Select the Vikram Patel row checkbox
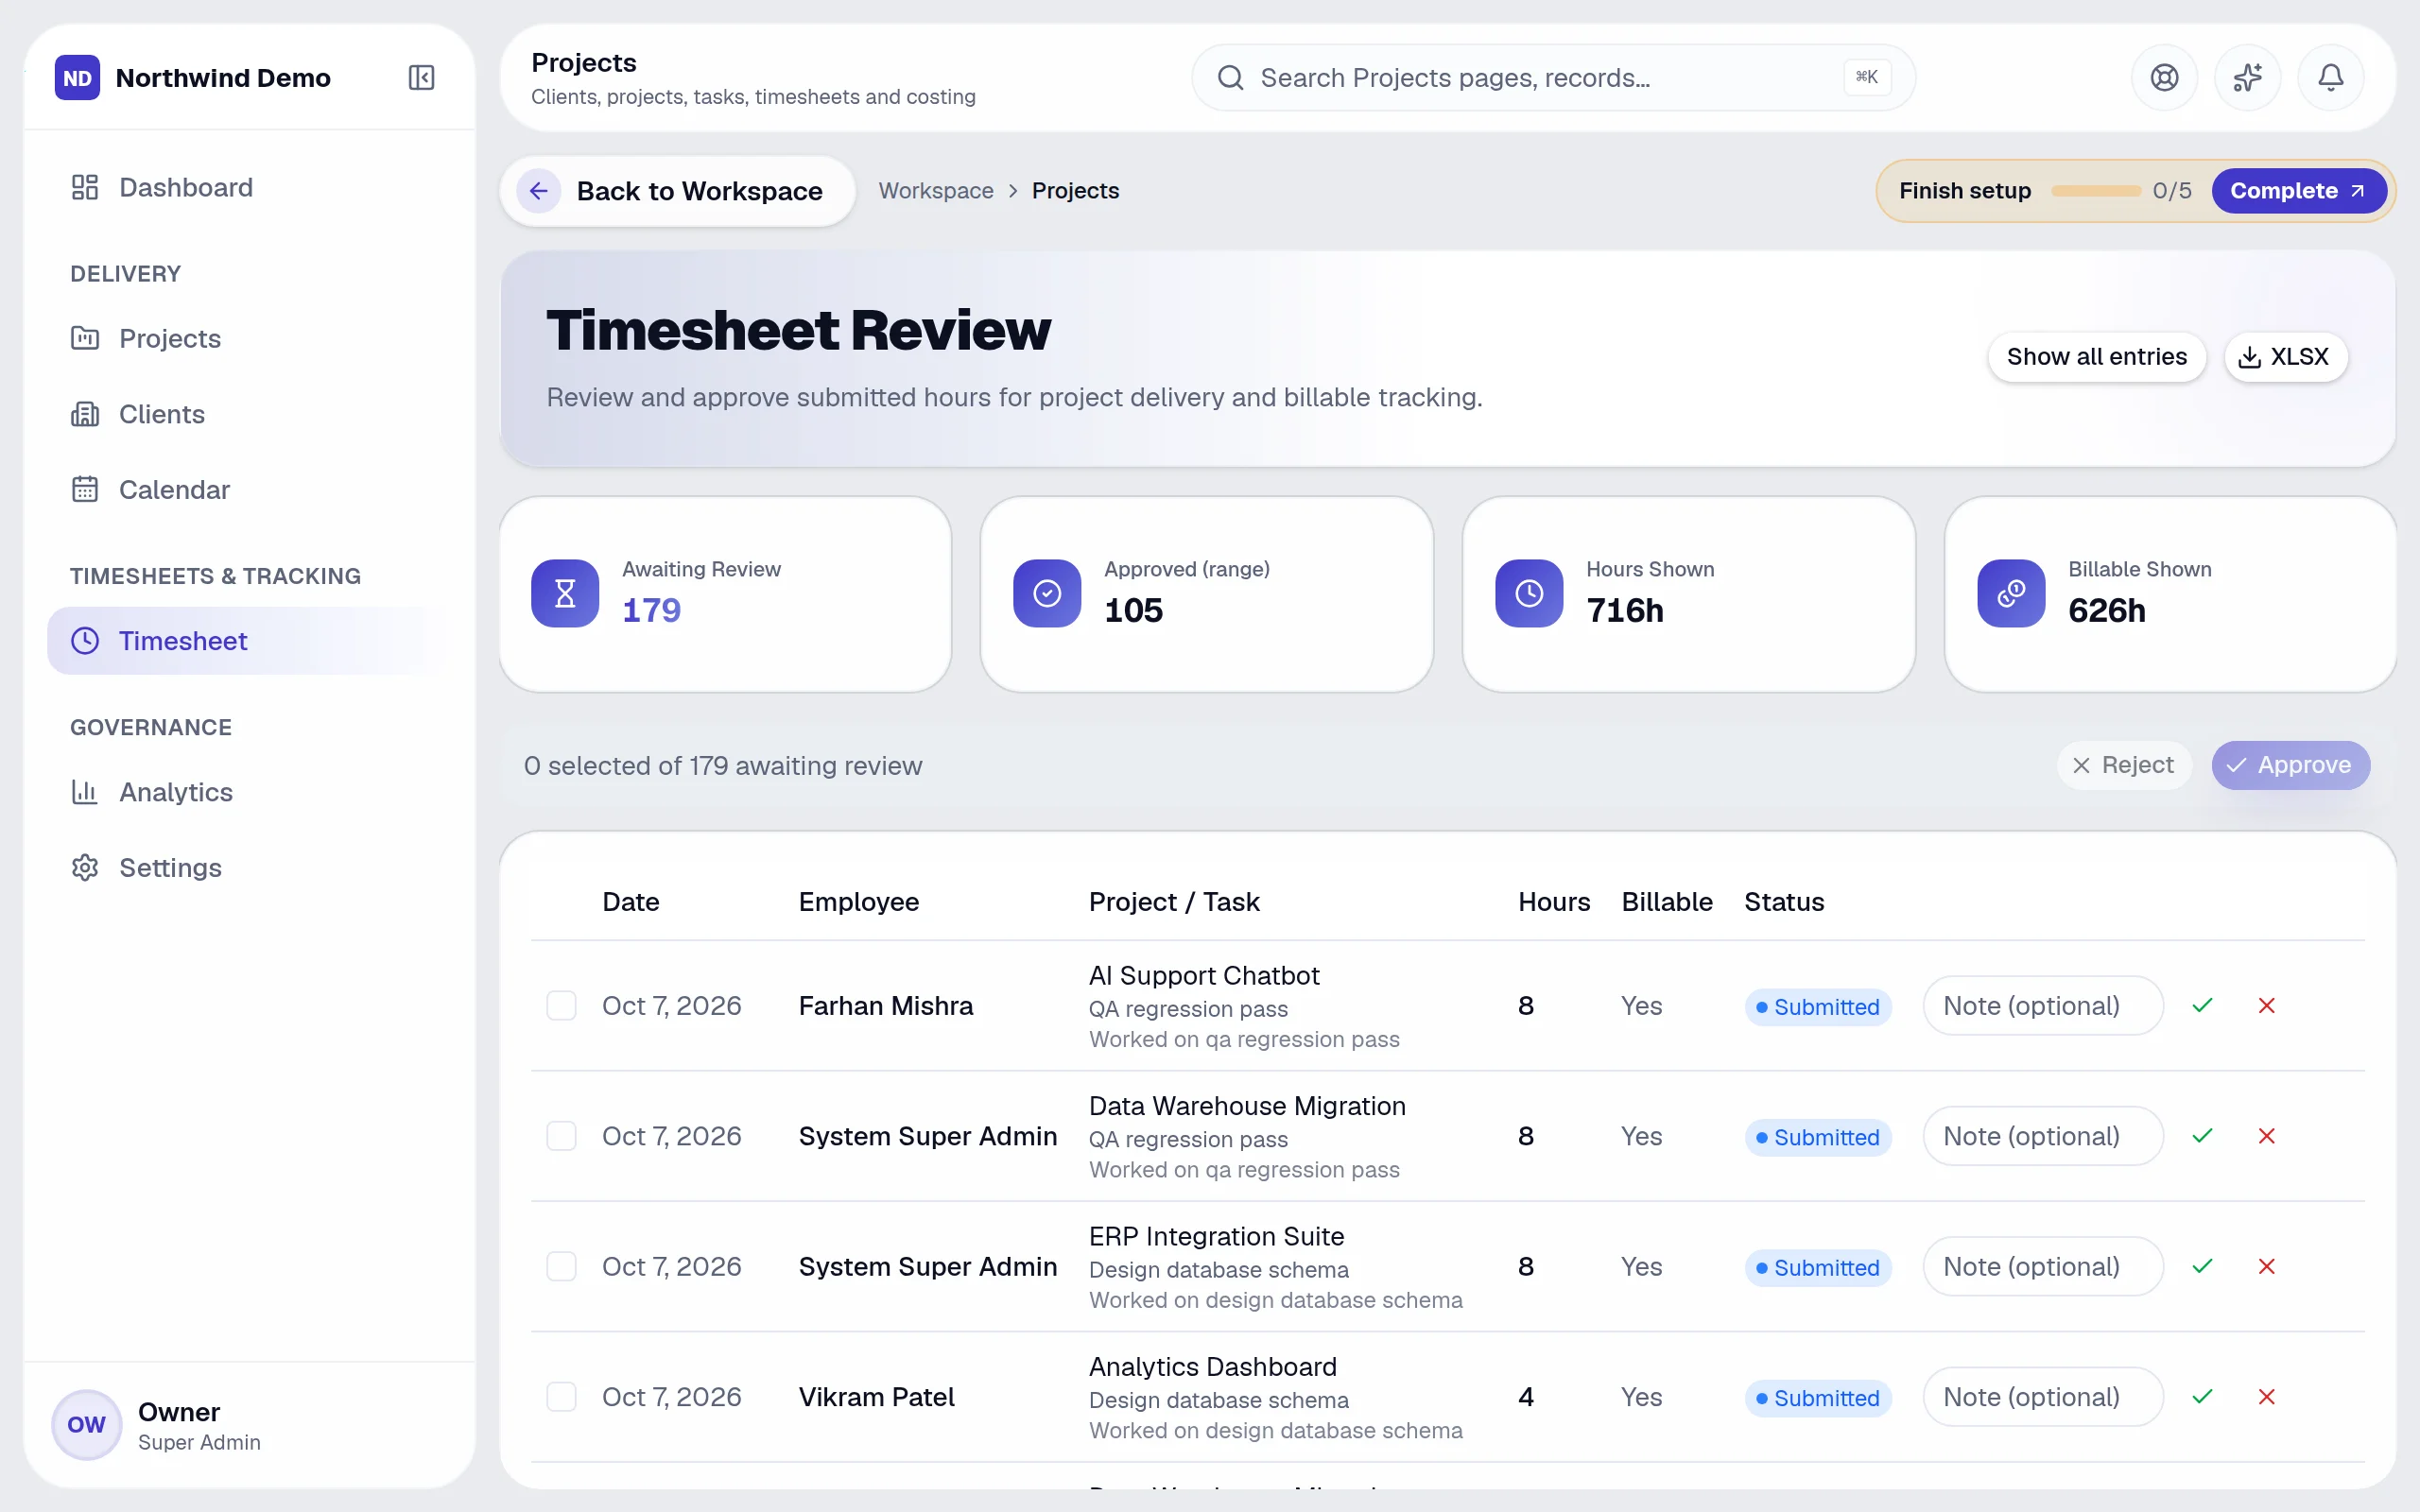Image resolution: width=2420 pixels, height=1512 pixels. (561, 1397)
